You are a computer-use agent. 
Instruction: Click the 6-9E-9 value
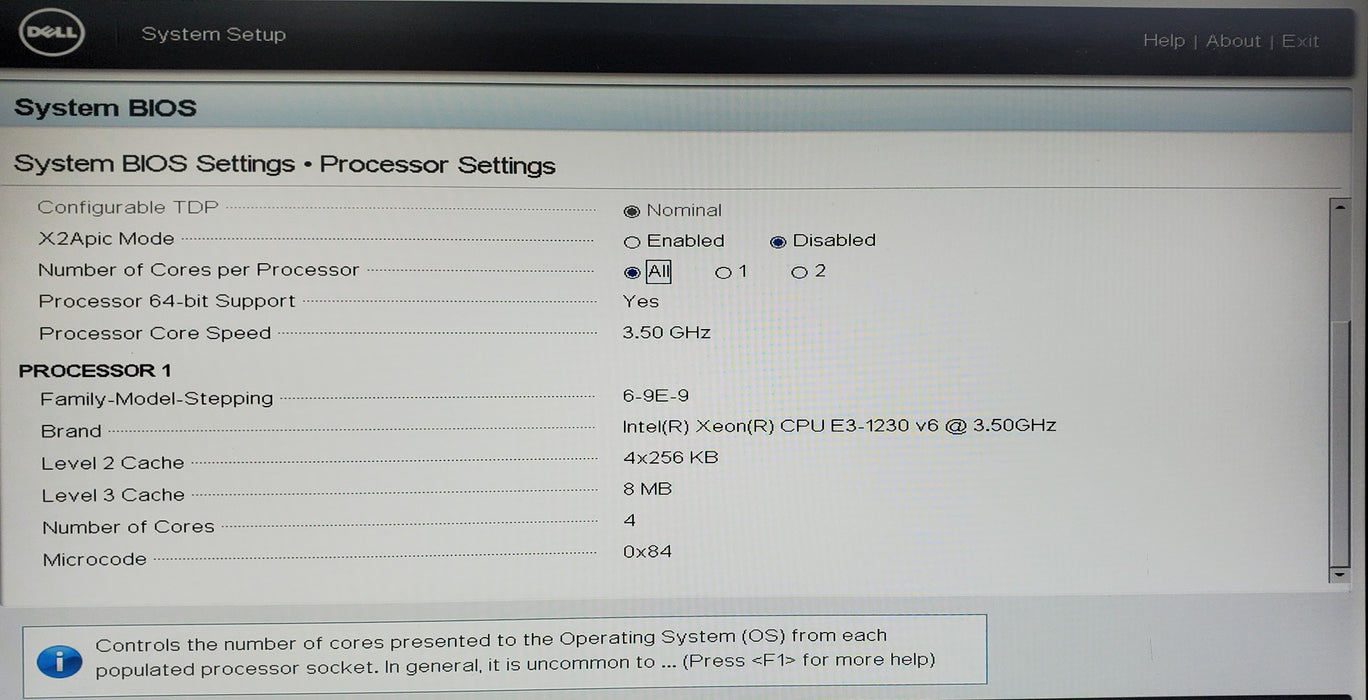[x=655, y=396]
